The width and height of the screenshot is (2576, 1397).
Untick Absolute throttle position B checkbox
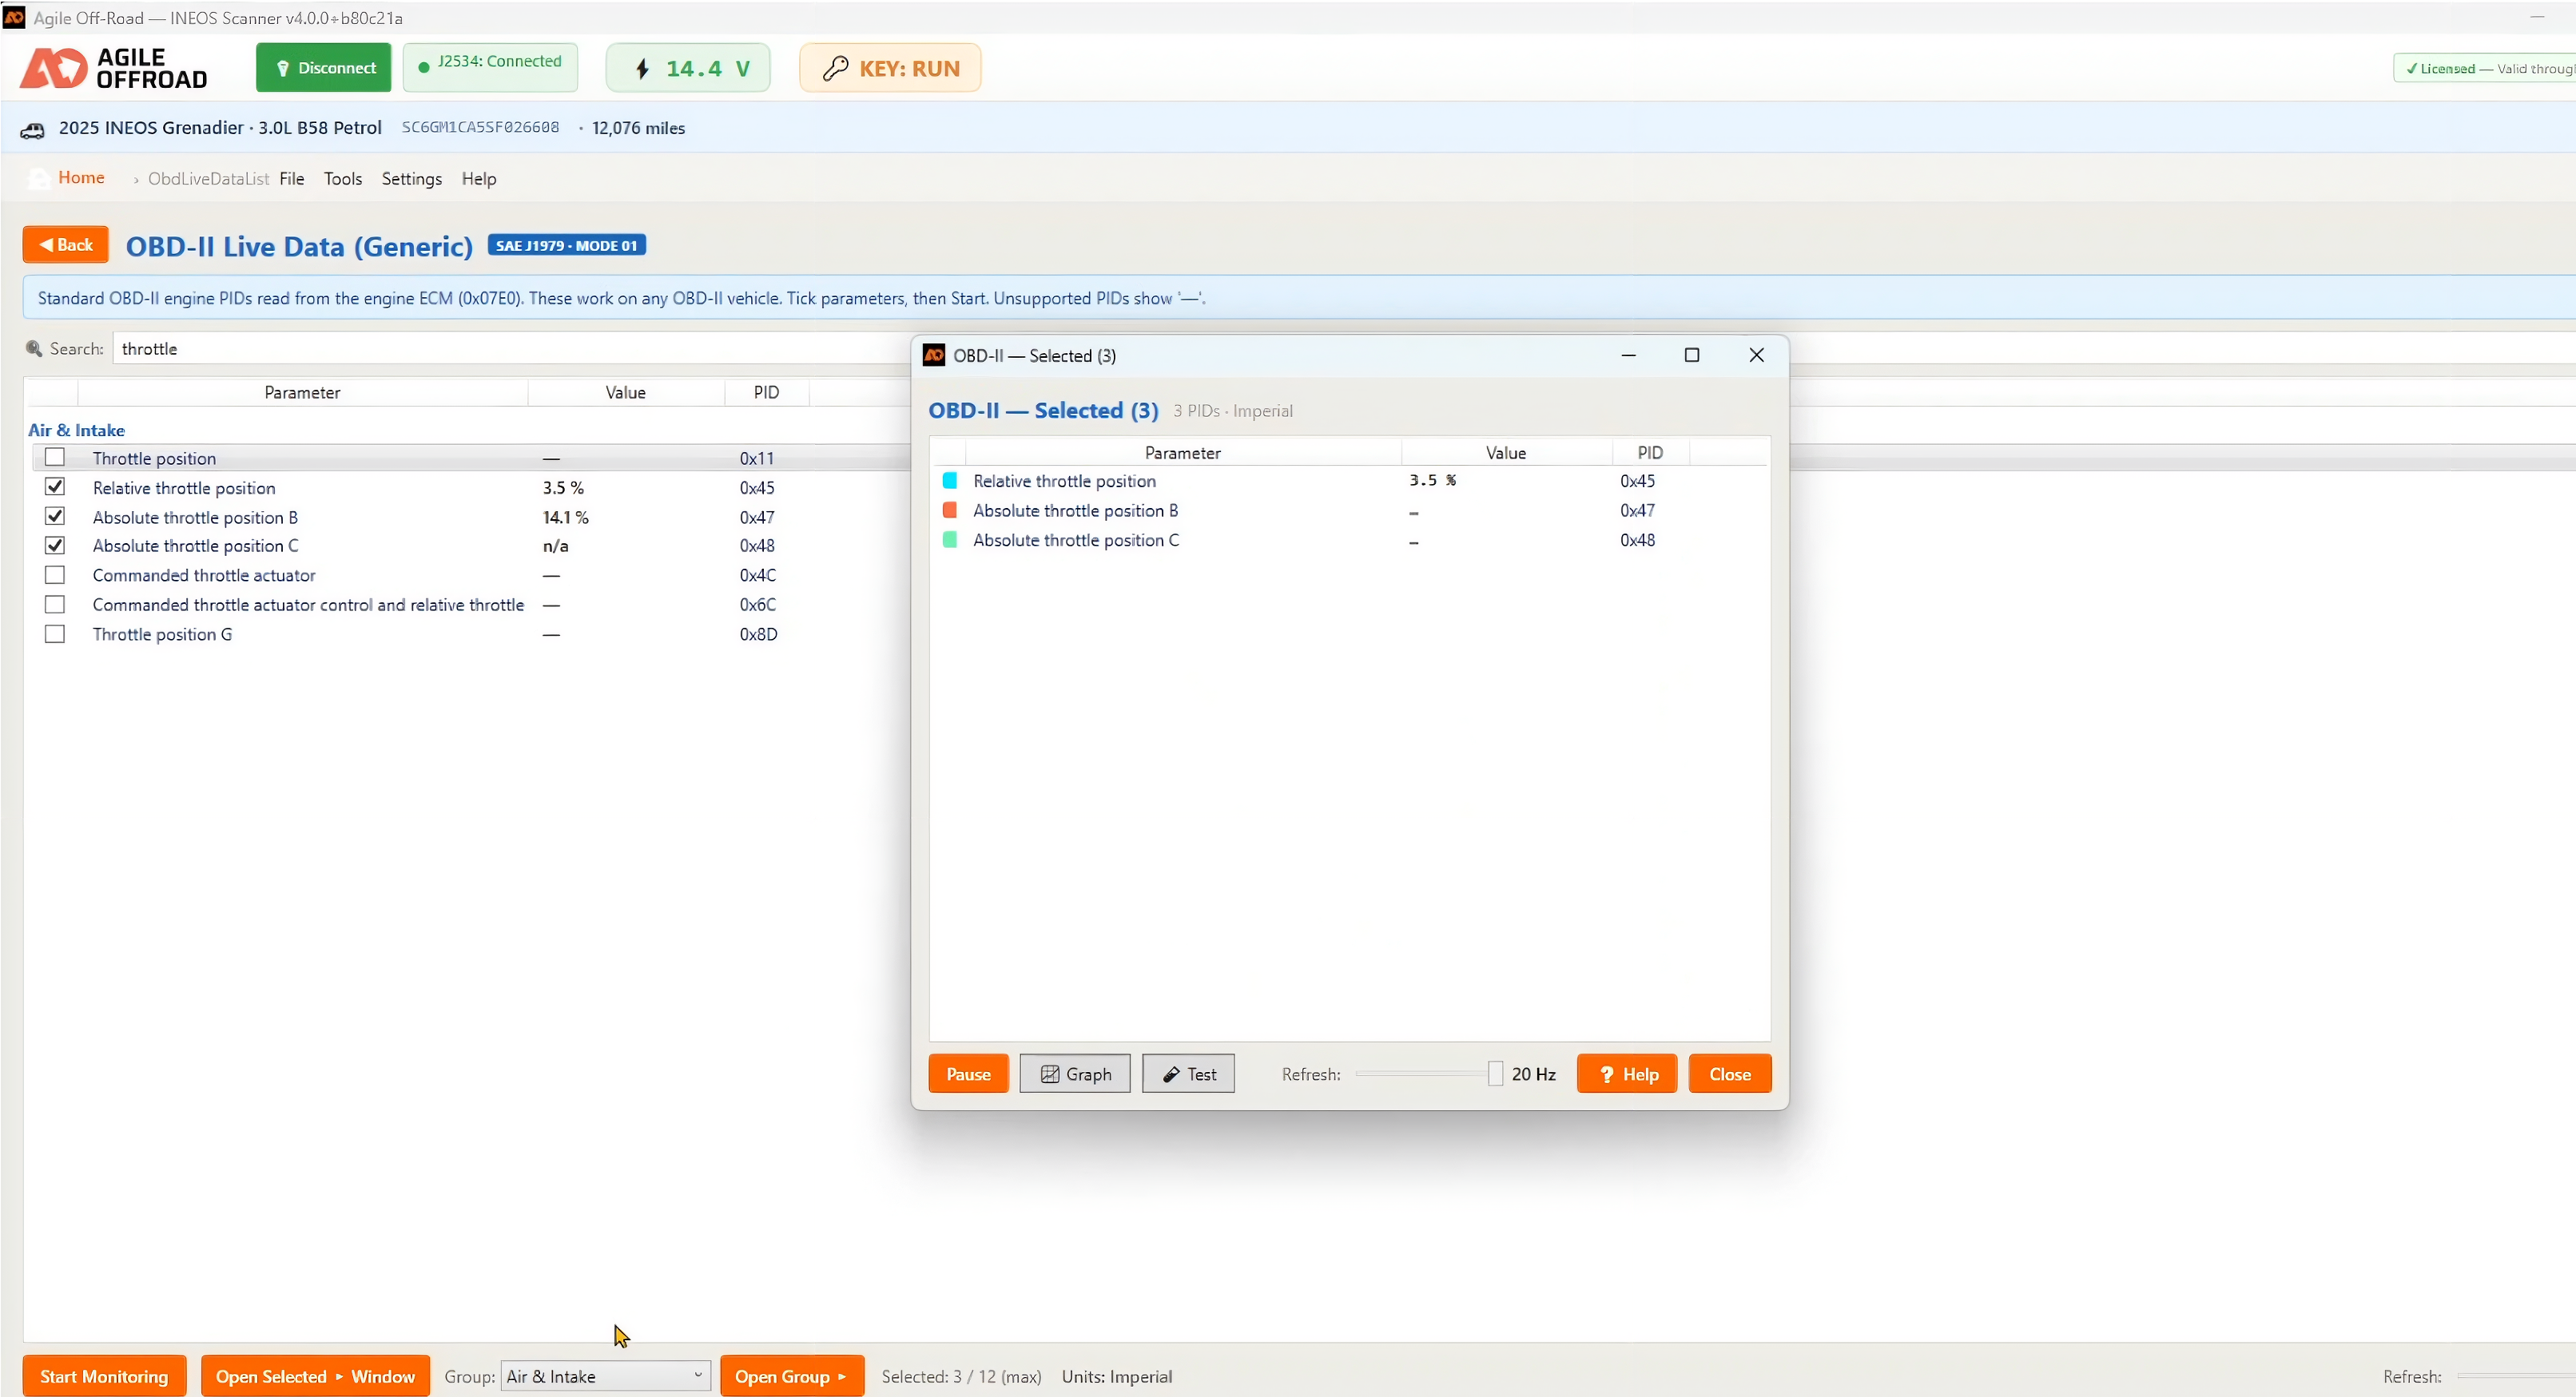point(55,516)
